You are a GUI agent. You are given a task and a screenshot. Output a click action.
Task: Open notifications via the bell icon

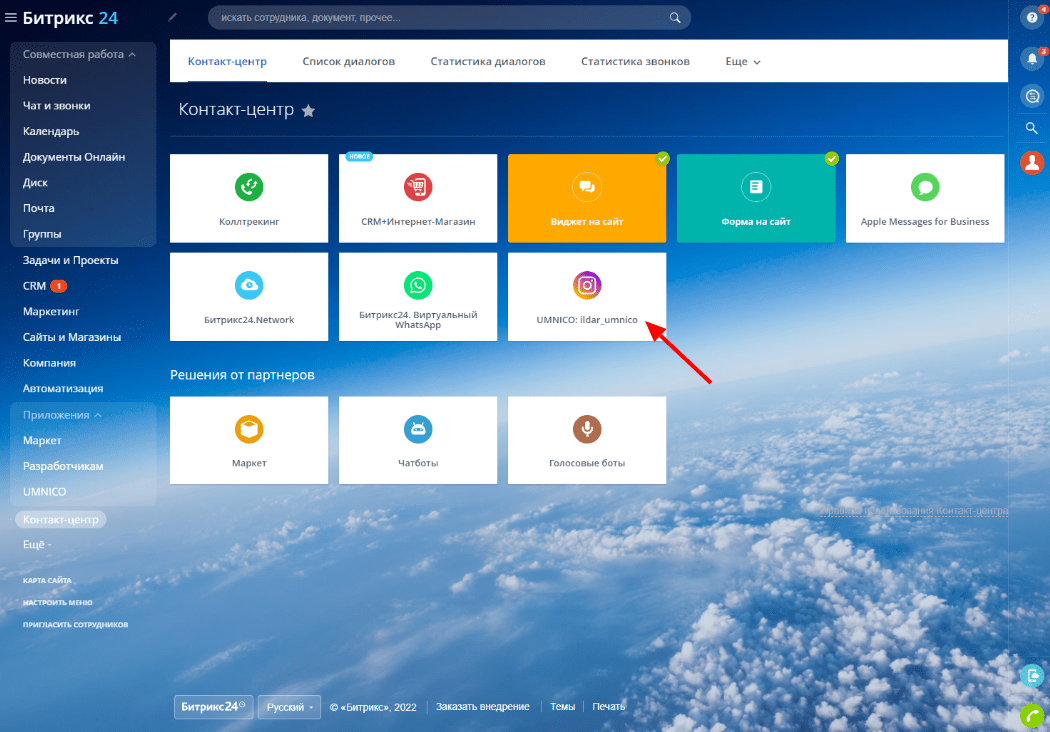click(x=1032, y=59)
